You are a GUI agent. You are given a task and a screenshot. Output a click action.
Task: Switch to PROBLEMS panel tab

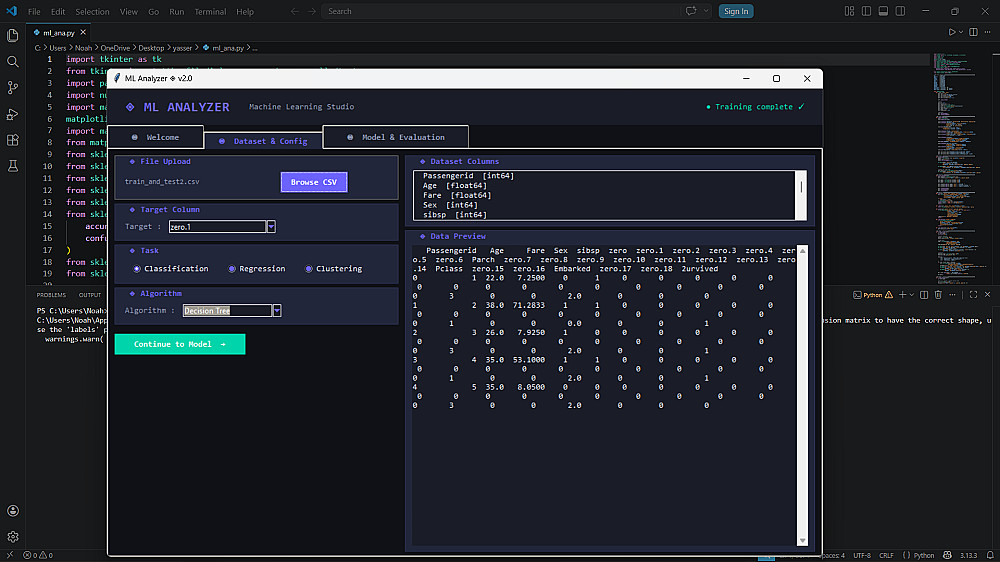pos(51,295)
